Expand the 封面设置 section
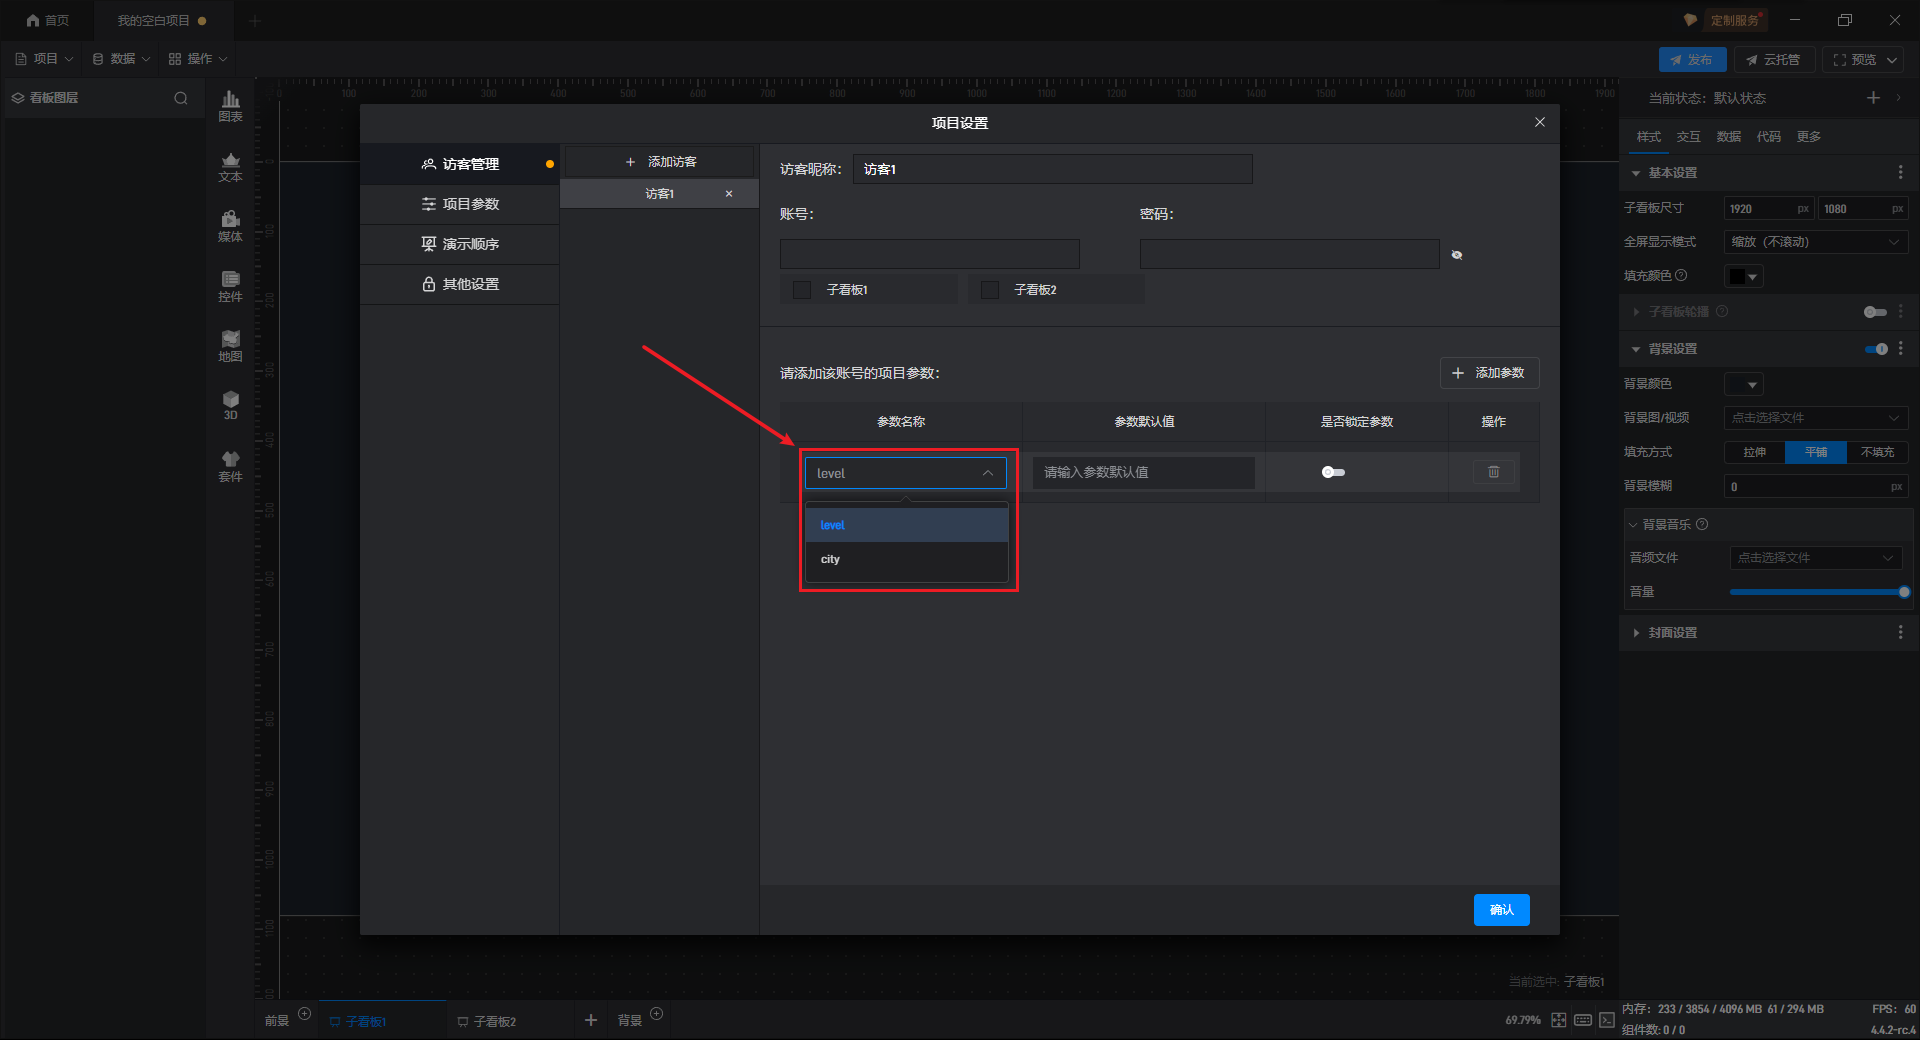Image resolution: width=1920 pixels, height=1040 pixels. pyautogui.click(x=1673, y=633)
